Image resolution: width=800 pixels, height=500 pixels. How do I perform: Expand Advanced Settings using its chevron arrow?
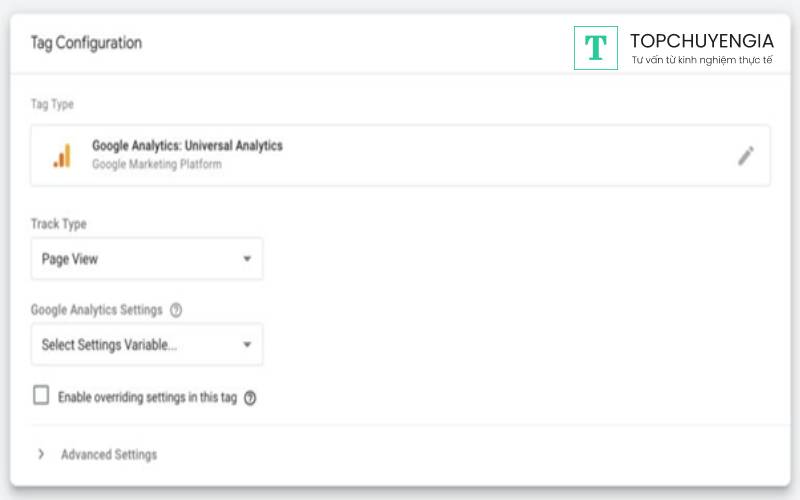click(41, 454)
